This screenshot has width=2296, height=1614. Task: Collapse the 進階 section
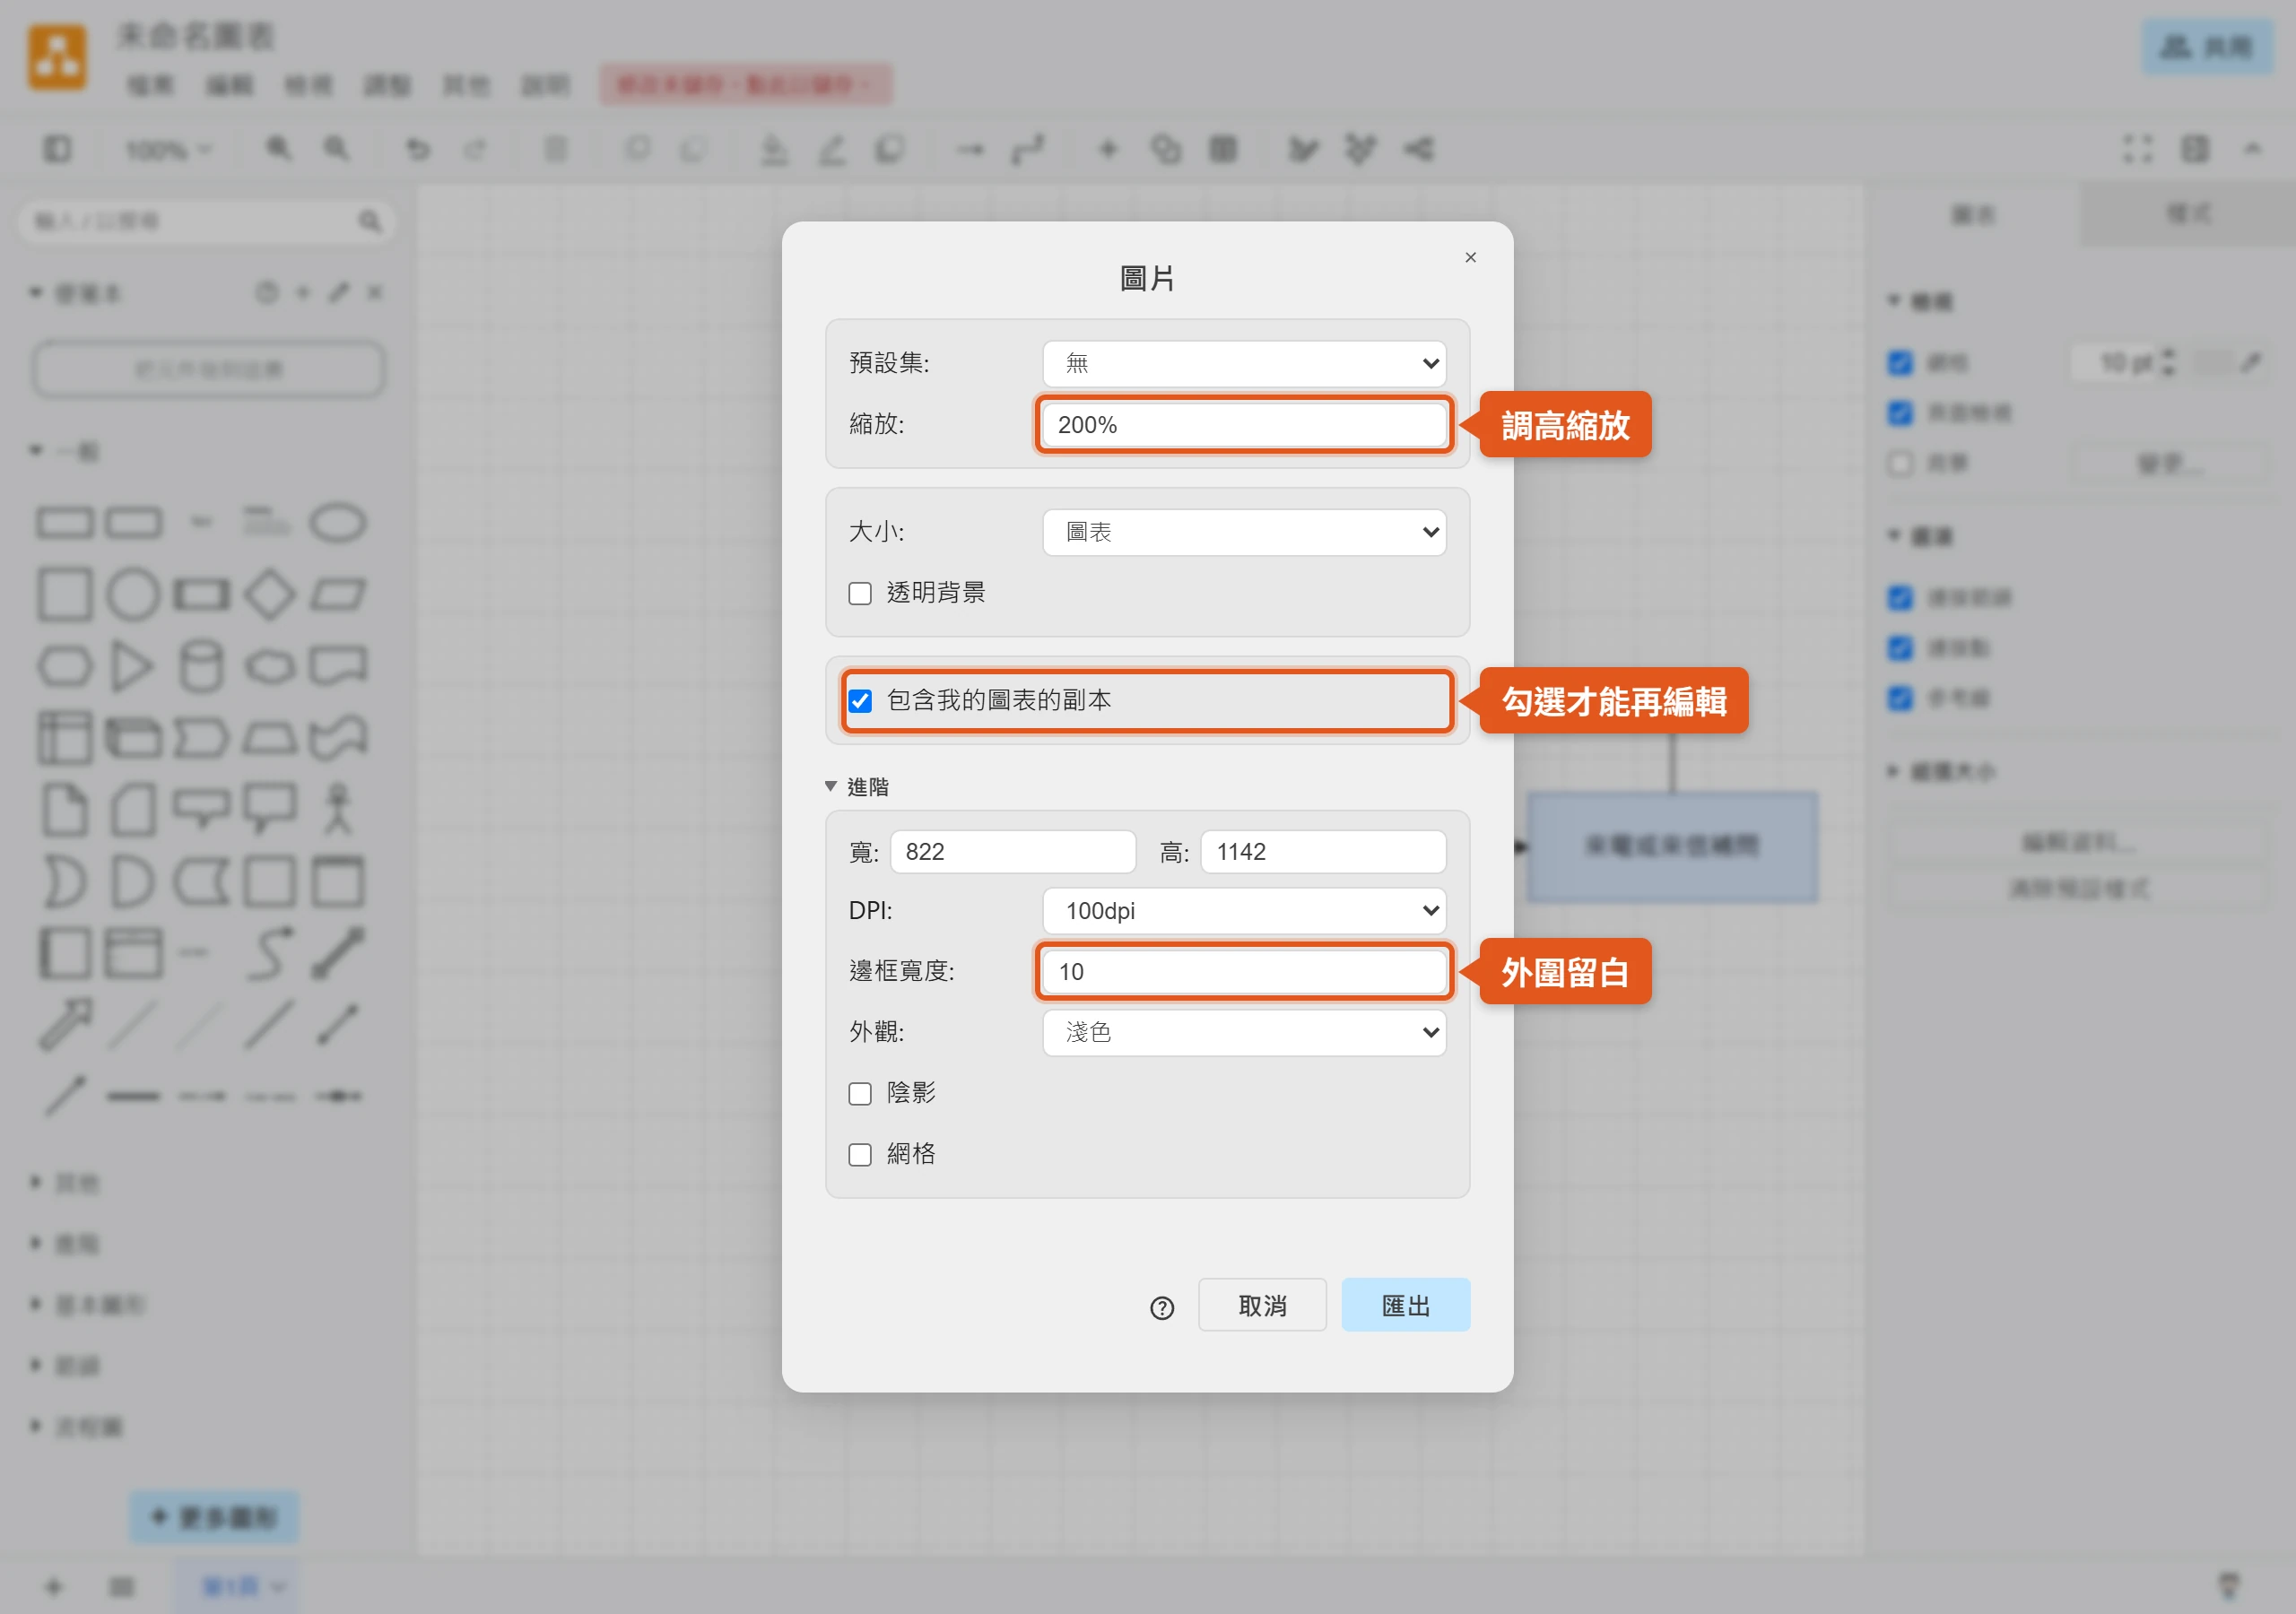(857, 787)
